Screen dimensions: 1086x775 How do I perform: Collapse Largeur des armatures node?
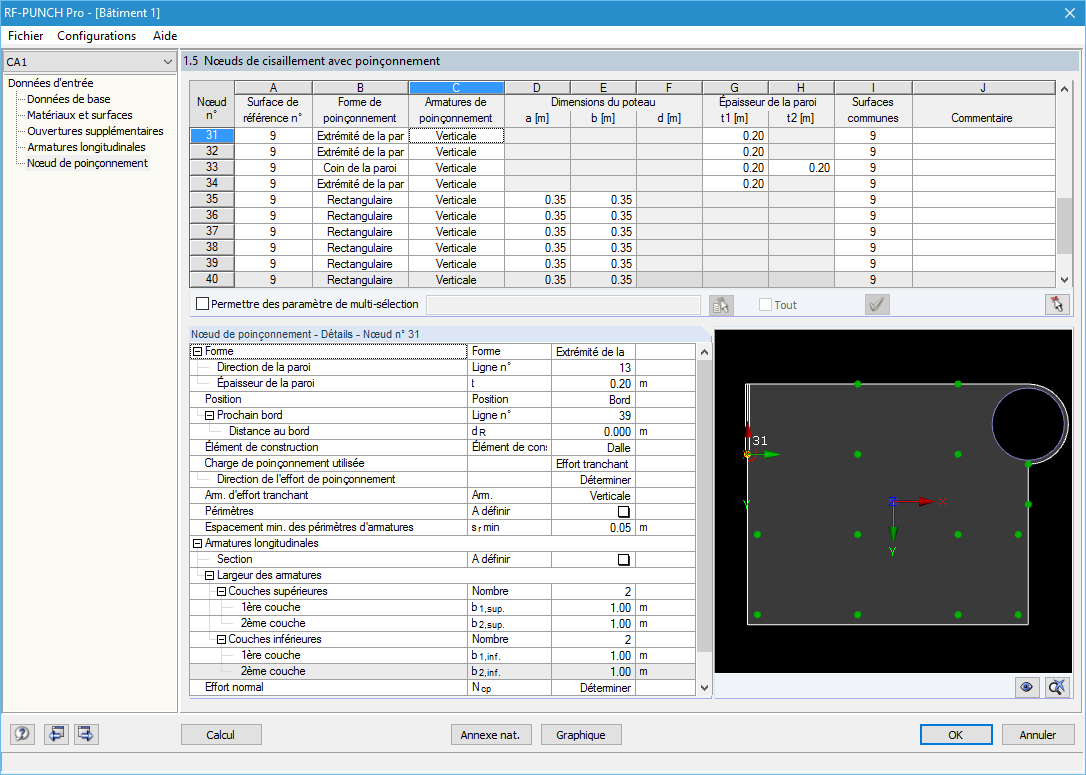point(209,576)
